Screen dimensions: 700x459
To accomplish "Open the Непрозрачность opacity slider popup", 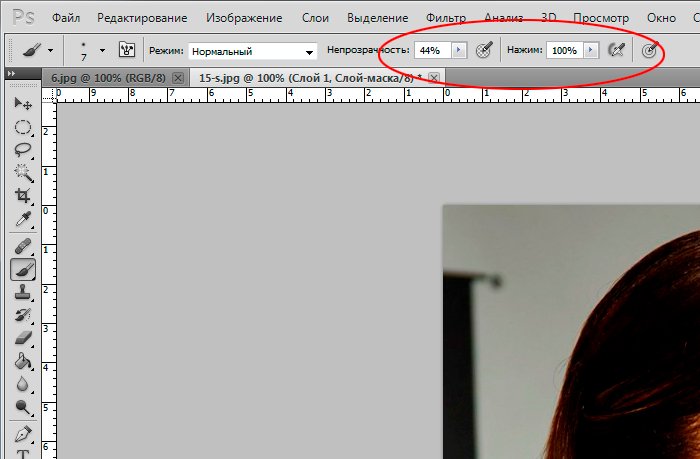I will point(458,50).
